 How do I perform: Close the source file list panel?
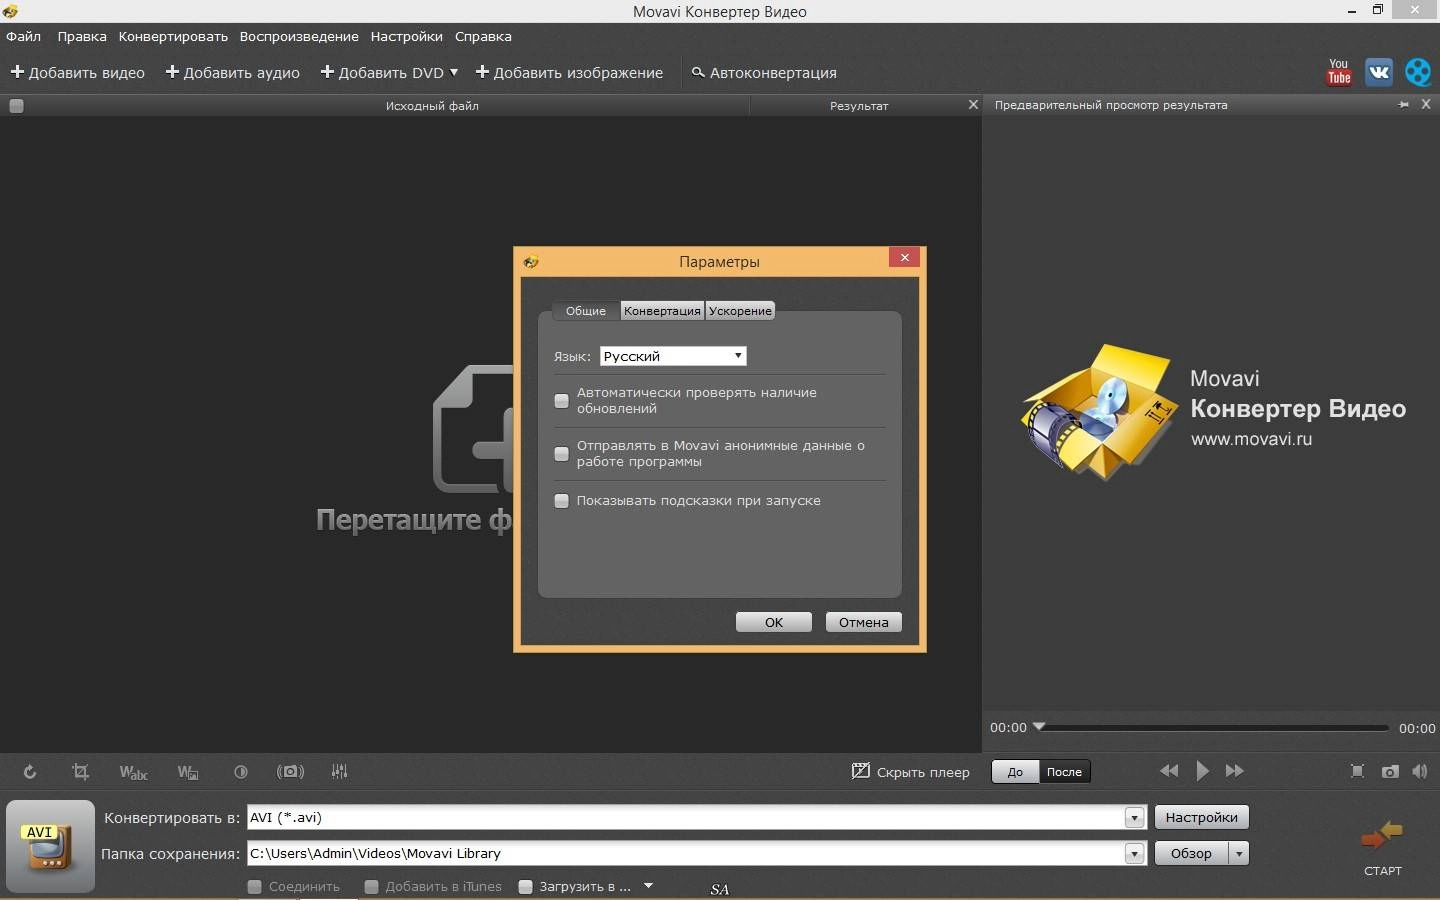tap(973, 104)
